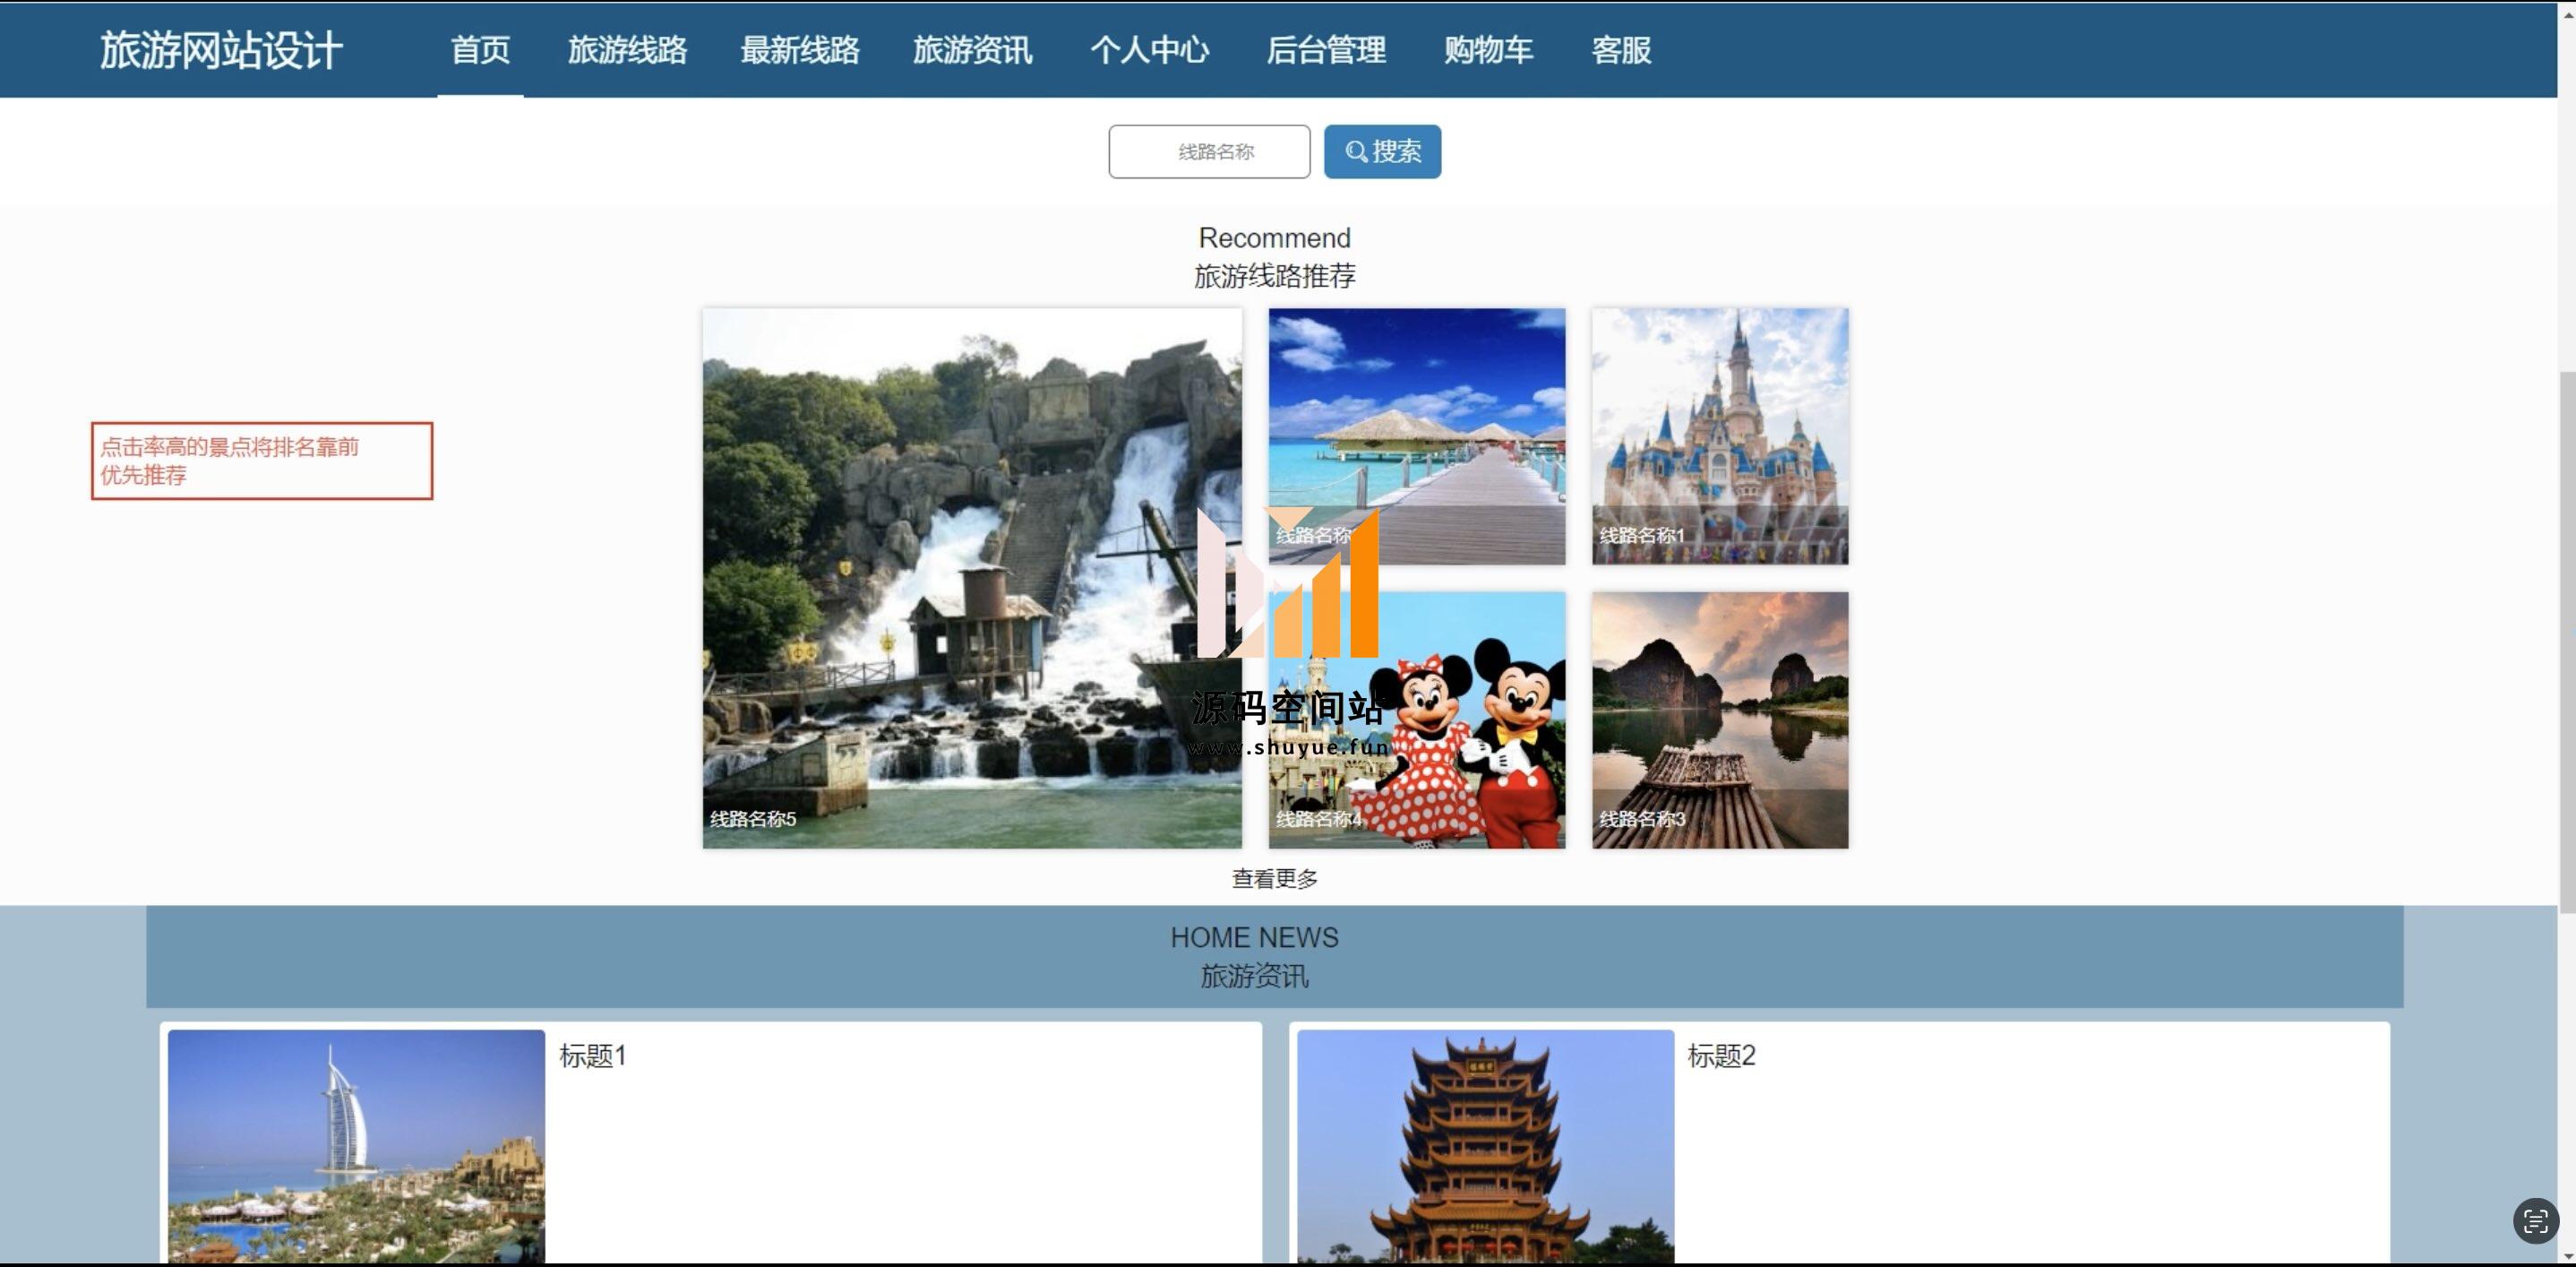2576x1267 pixels.
Task: Click the Recommend heading text
Action: 1274,238
